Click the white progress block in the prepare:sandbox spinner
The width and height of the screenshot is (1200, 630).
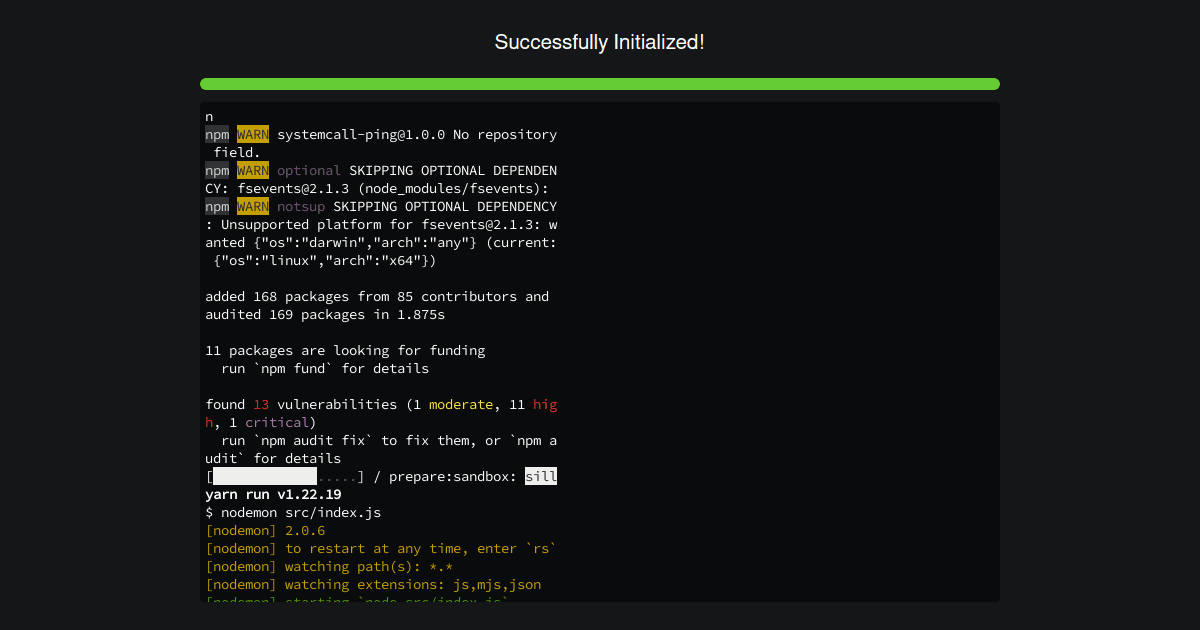pyautogui.click(x=262, y=476)
